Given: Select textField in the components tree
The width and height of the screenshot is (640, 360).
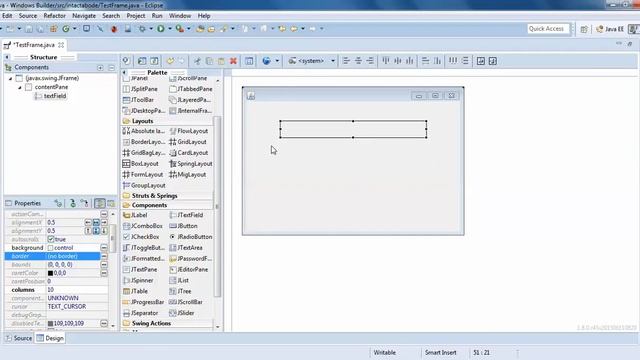Looking at the screenshot, I should pyautogui.click(x=55, y=96).
